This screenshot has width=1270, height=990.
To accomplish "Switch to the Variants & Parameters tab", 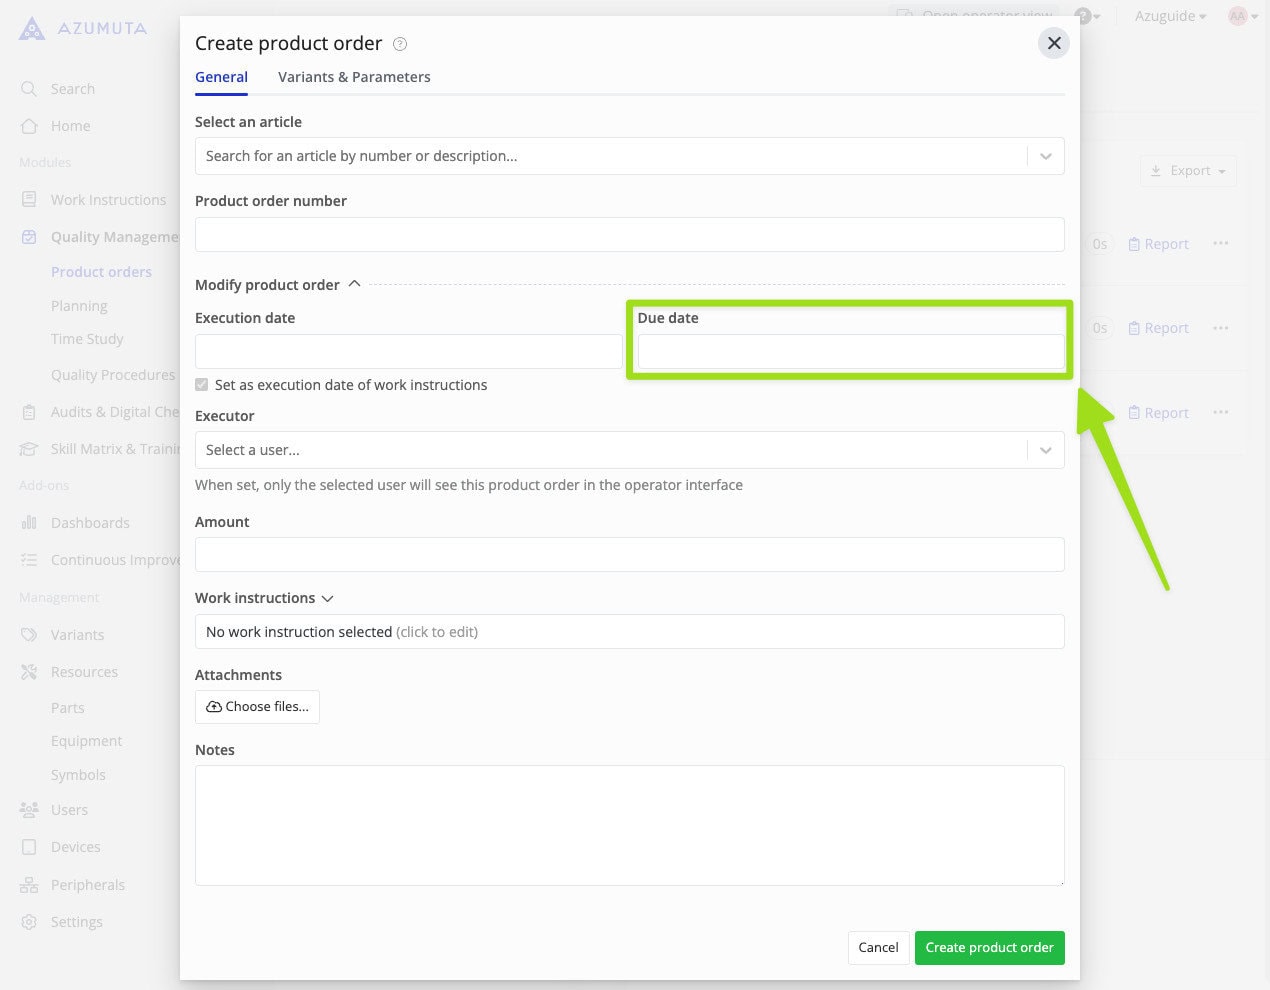I will click(x=354, y=77).
